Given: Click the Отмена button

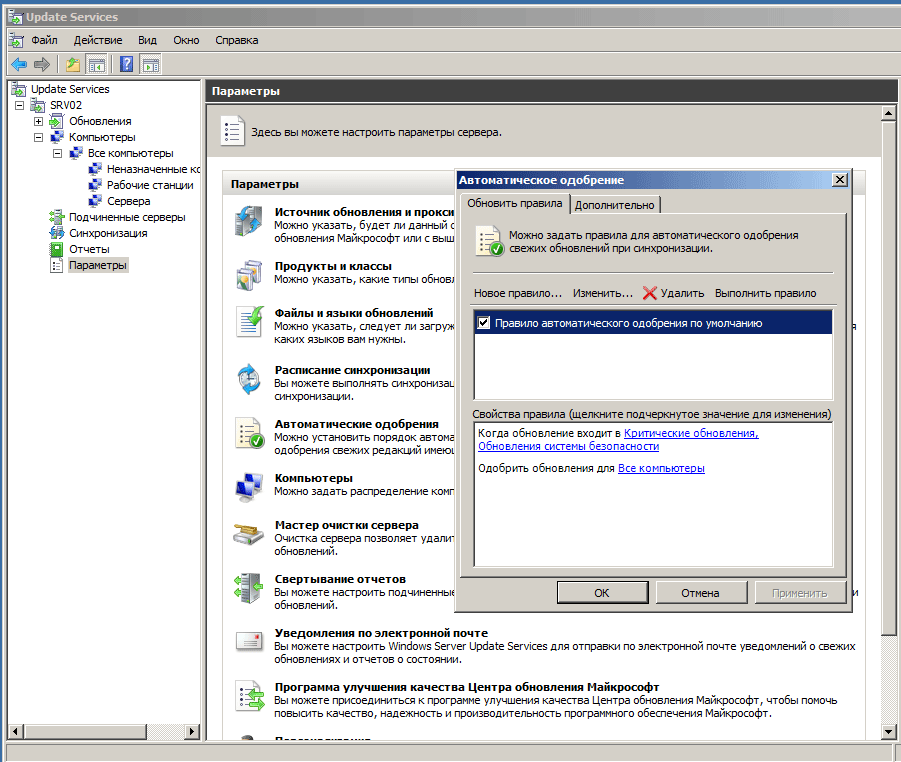Looking at the screenshot, I should pyautogui.click(x=700, y=593).
